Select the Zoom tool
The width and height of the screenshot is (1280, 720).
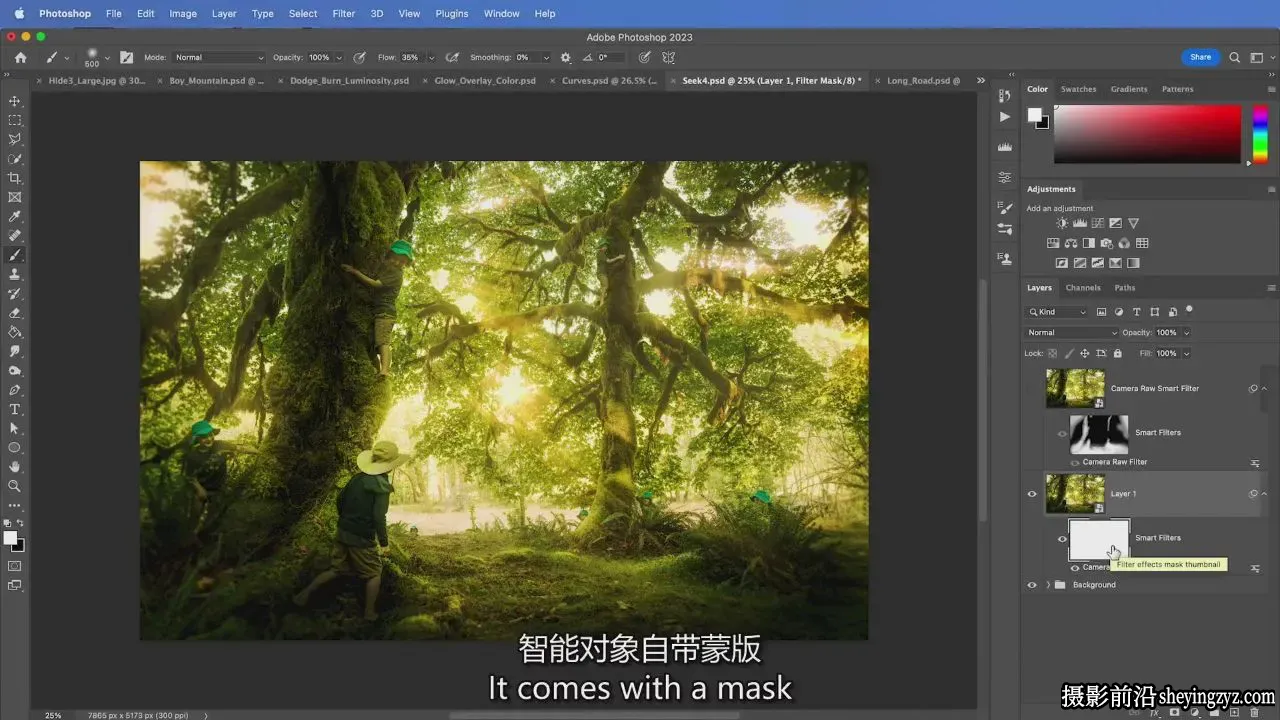tap(15, 486)
